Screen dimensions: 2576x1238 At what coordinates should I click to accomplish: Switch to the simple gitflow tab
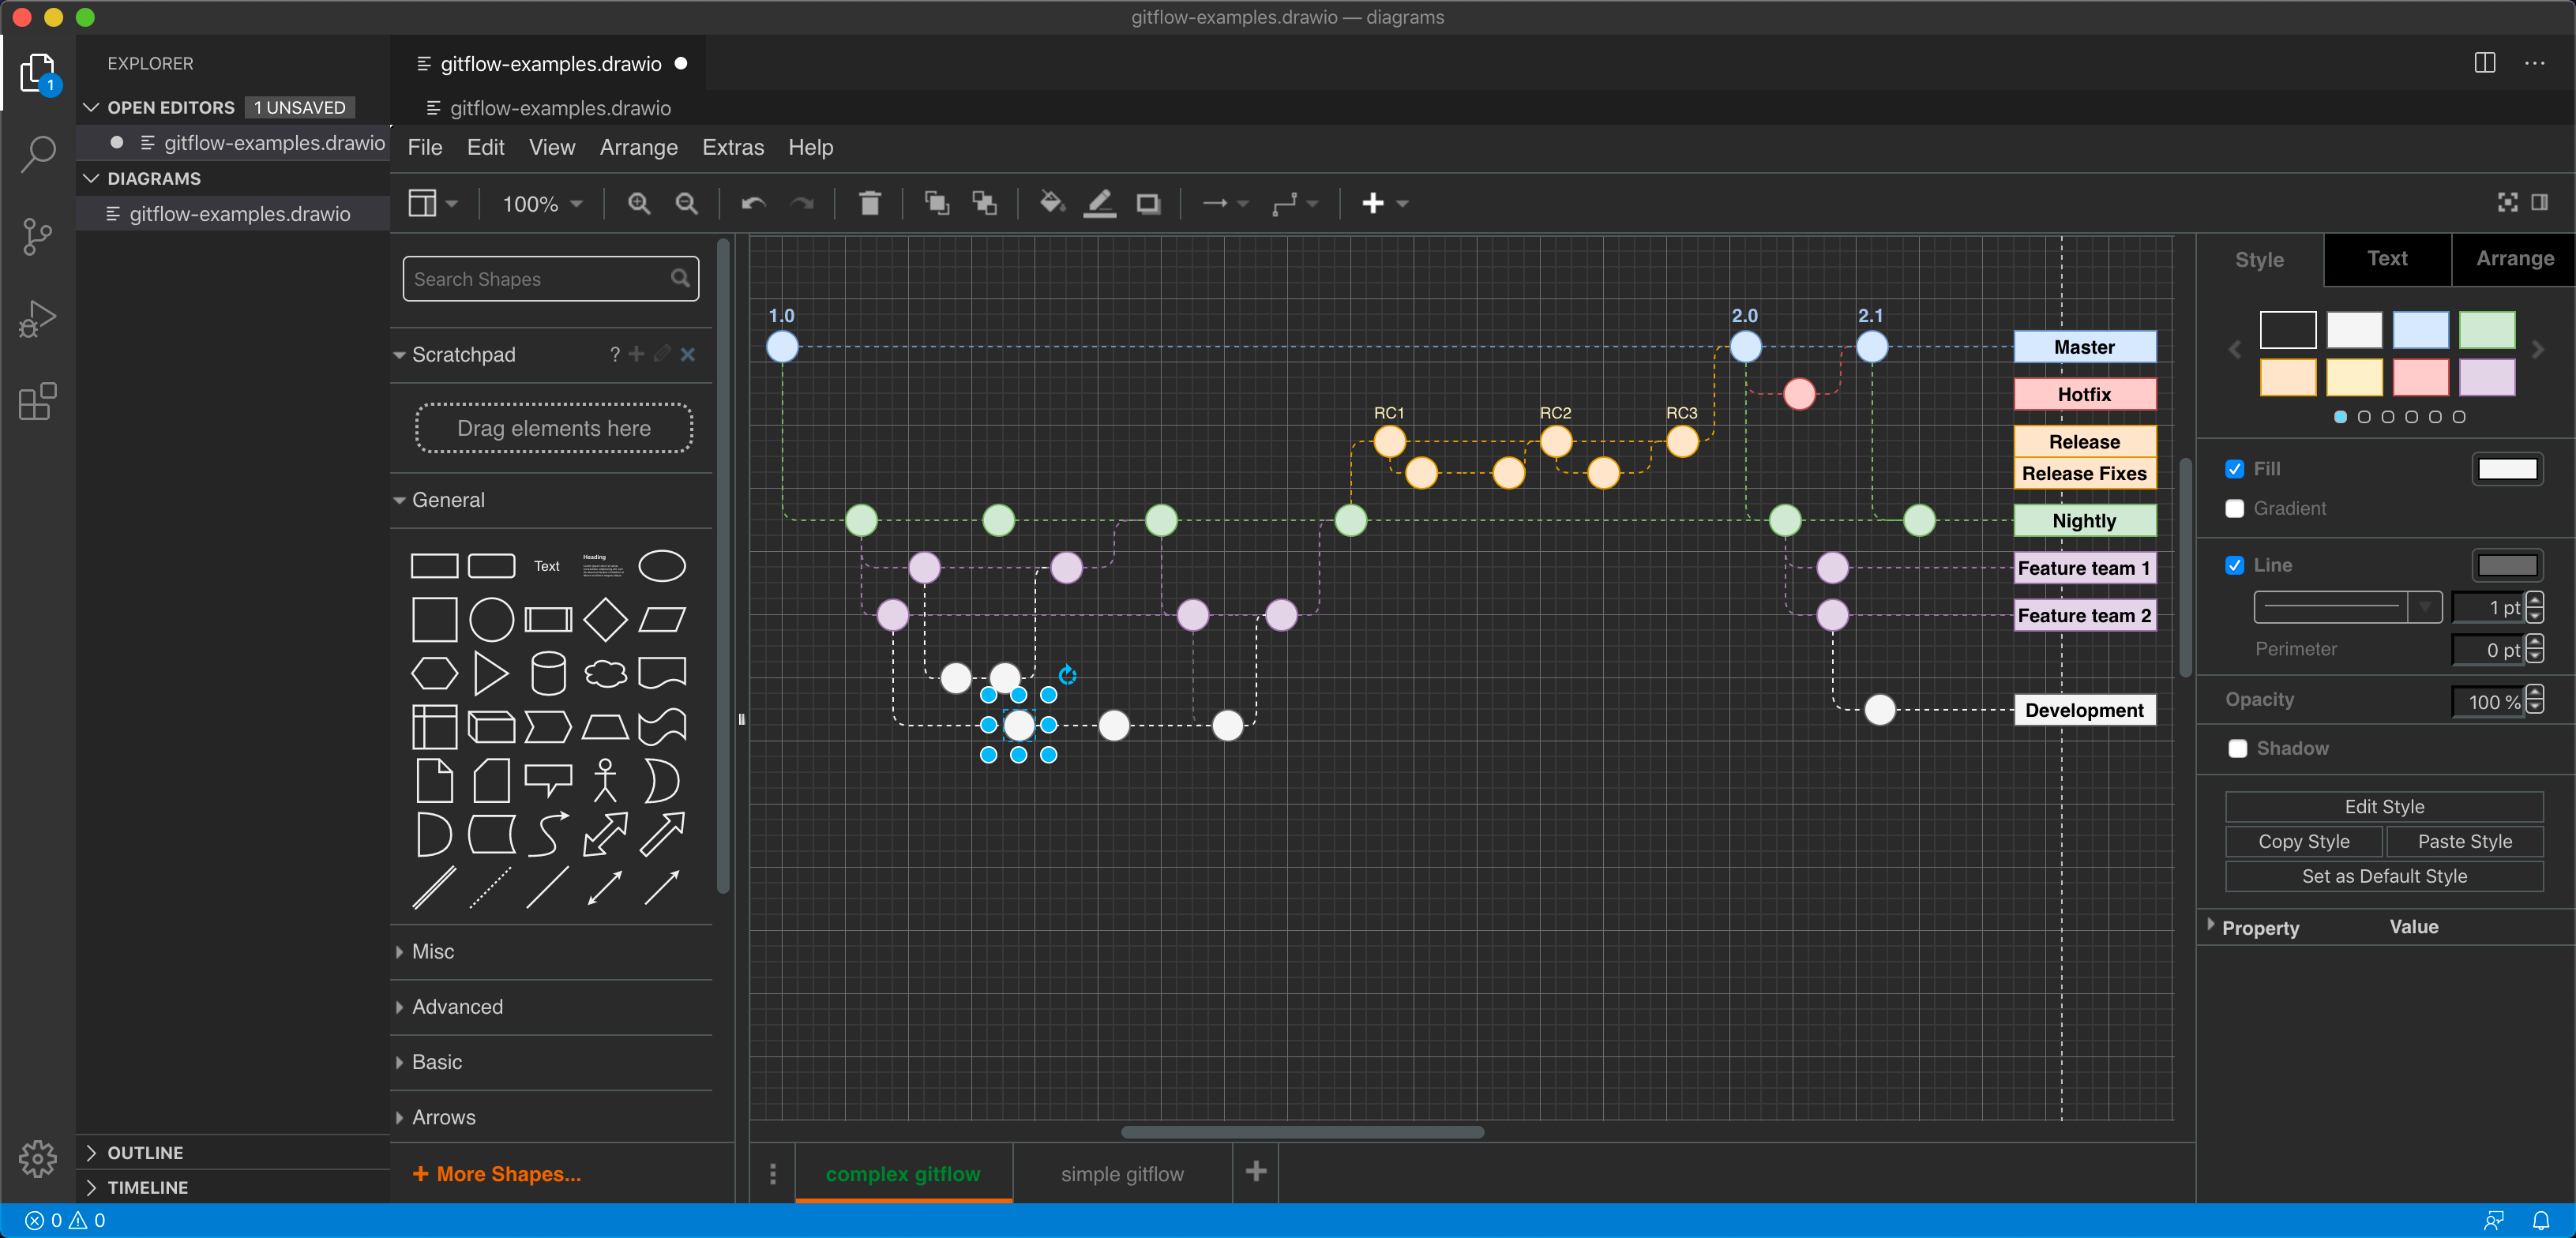point(1122,1173)
